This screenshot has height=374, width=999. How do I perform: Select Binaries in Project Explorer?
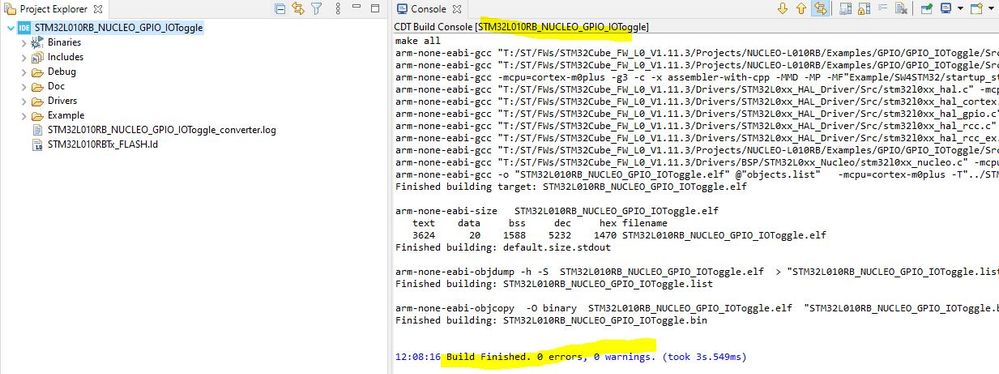64,43
